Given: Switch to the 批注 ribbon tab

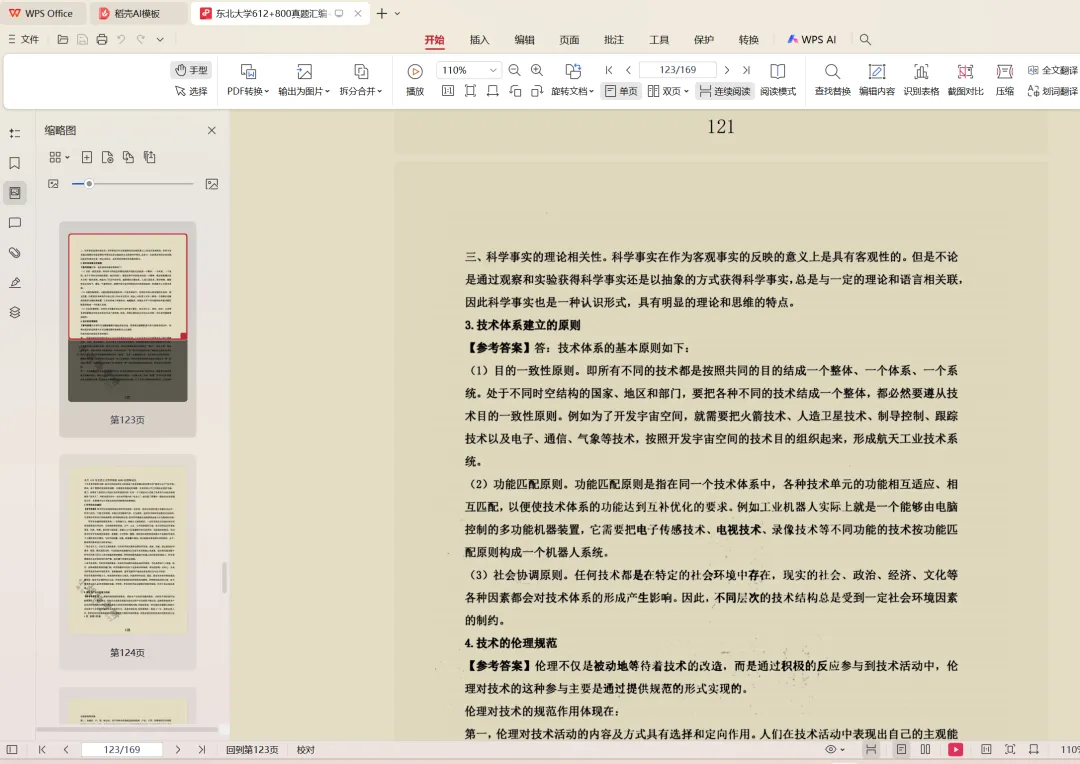Looking at the screenshot, I should tap(613, 40).
